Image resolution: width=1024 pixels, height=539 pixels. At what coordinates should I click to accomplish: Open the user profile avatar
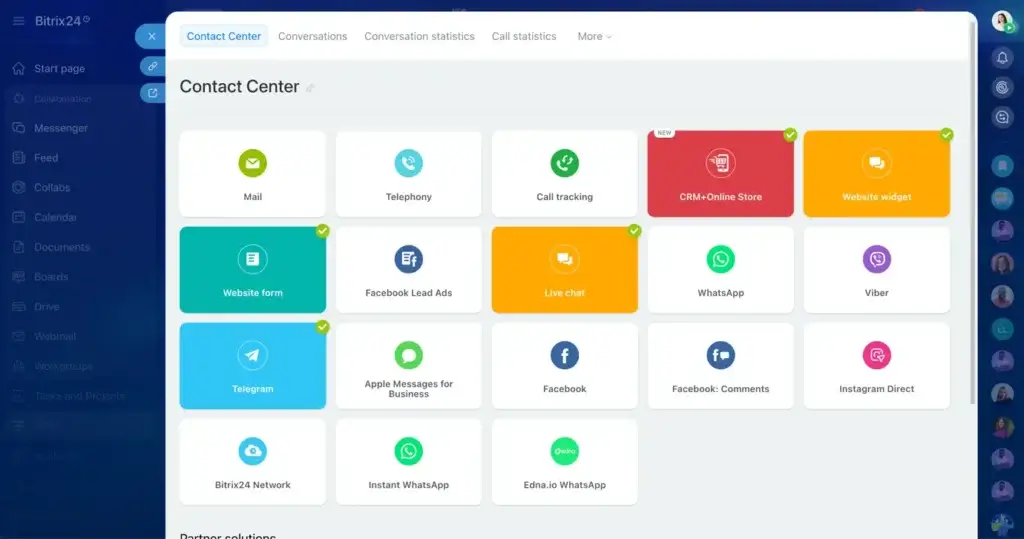(1002, 21)
